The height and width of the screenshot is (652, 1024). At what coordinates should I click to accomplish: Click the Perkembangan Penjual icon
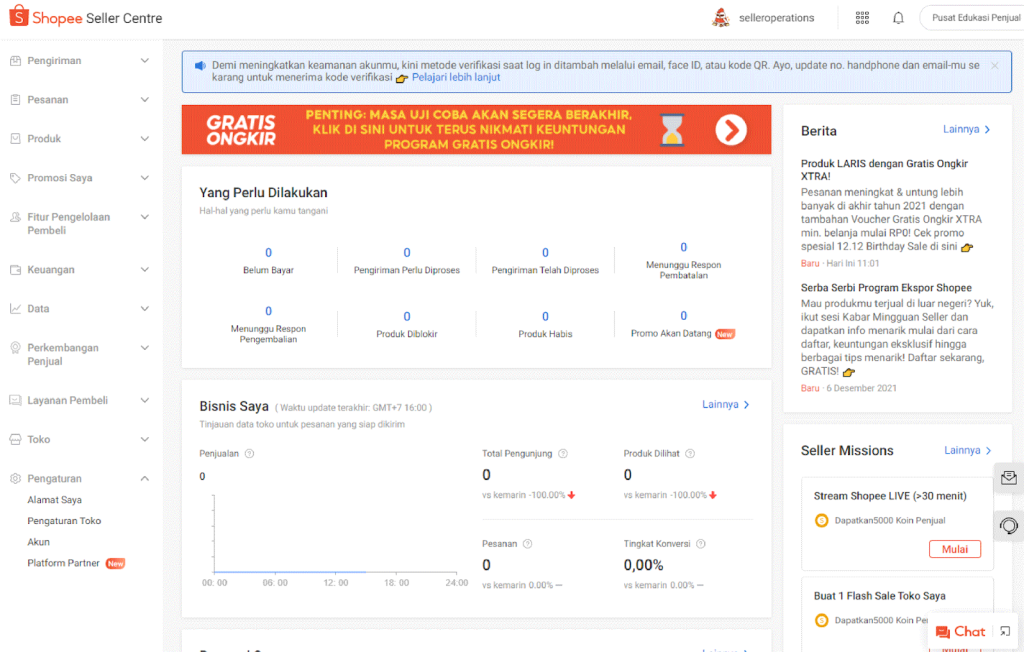(x=16, y=348)
